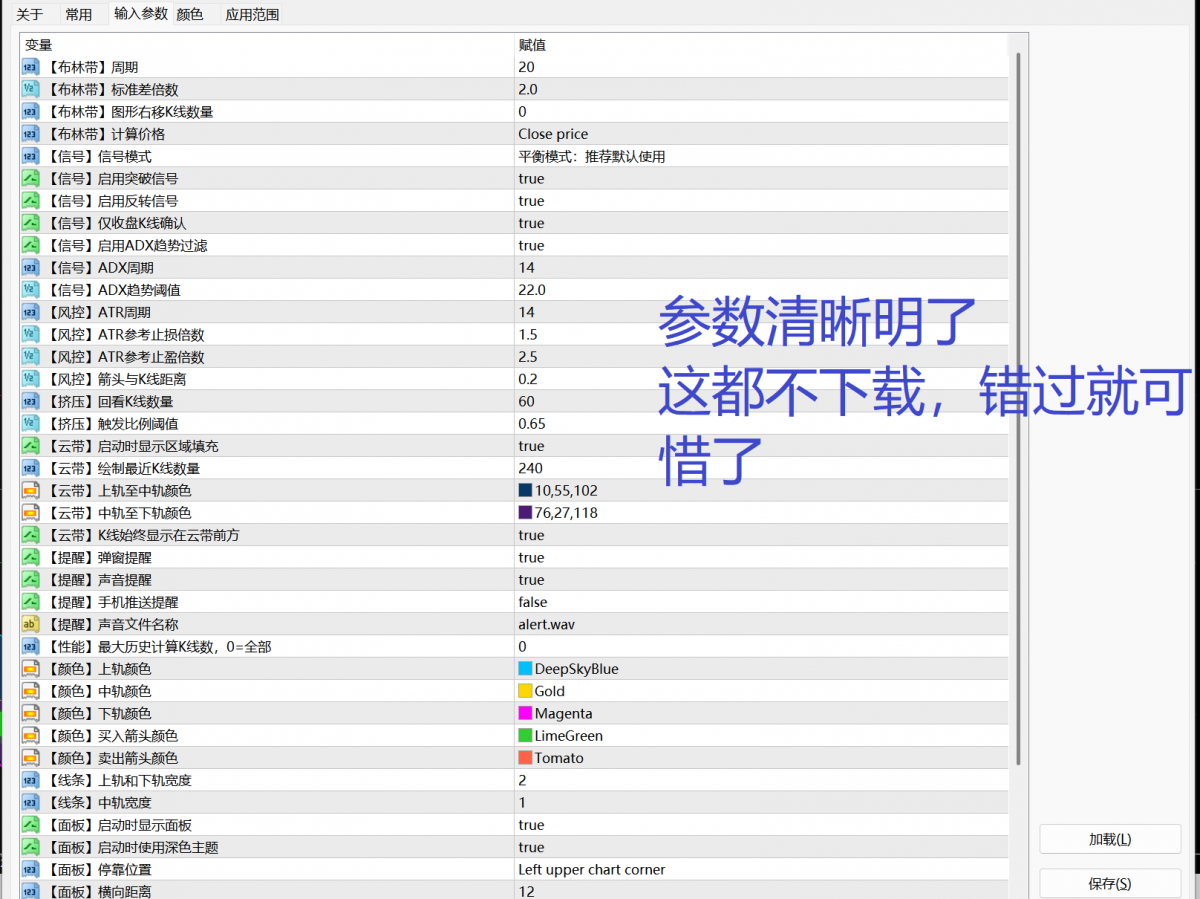Image resolution: width=1200 pixels, height=899 pixels.
Task: Click the DeepSkyBlue color swatch
Action: click(525, 669)
